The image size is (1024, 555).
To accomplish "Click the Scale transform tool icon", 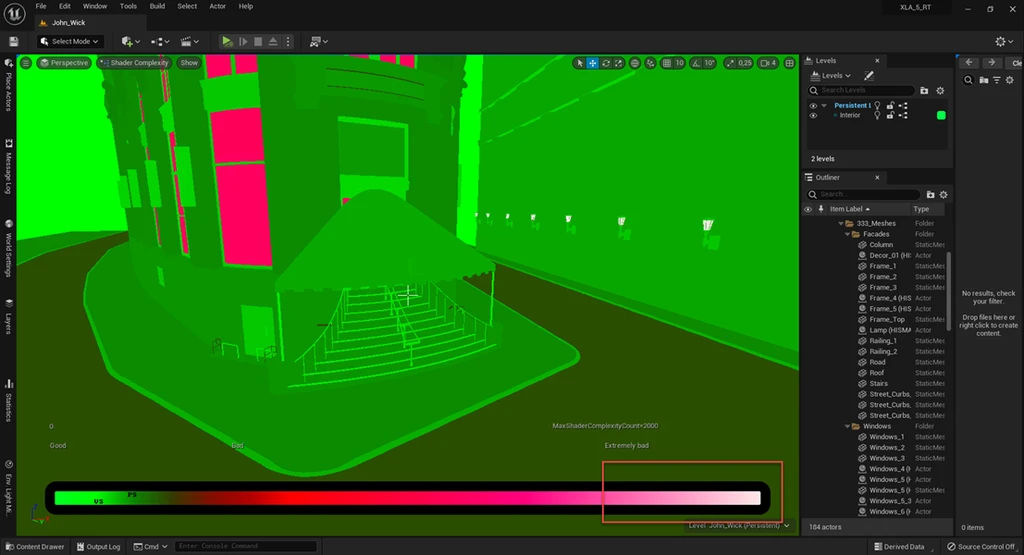I will pos(619,63).
